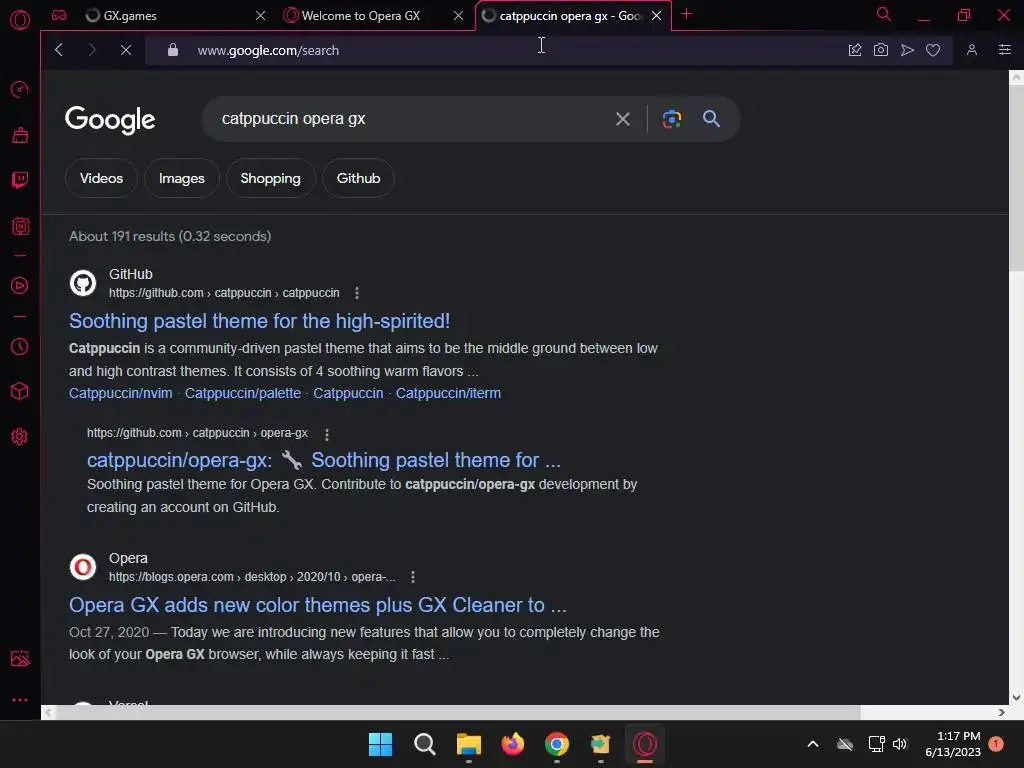The height and width of the screenshot is (768, 1024).
Task: Click the scroll right arrow at page bottom
Action: (x=1001, y=712)
